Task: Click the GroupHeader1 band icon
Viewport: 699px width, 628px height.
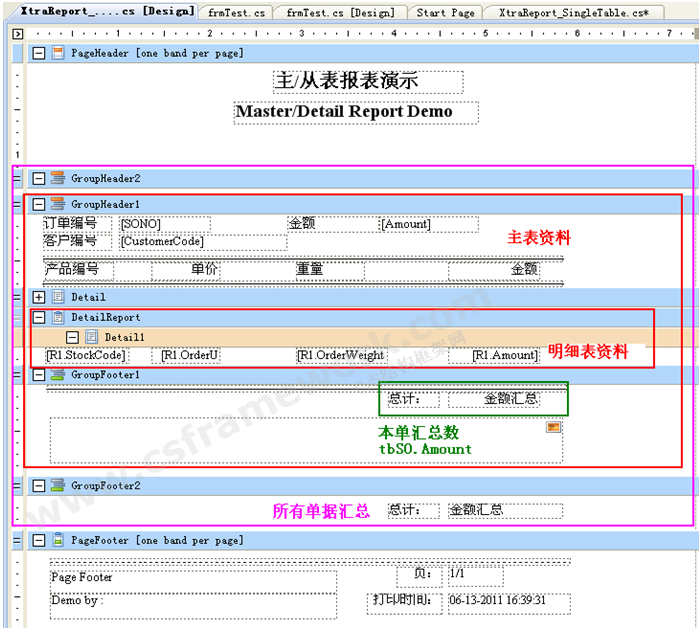Action: coord(58,203)
